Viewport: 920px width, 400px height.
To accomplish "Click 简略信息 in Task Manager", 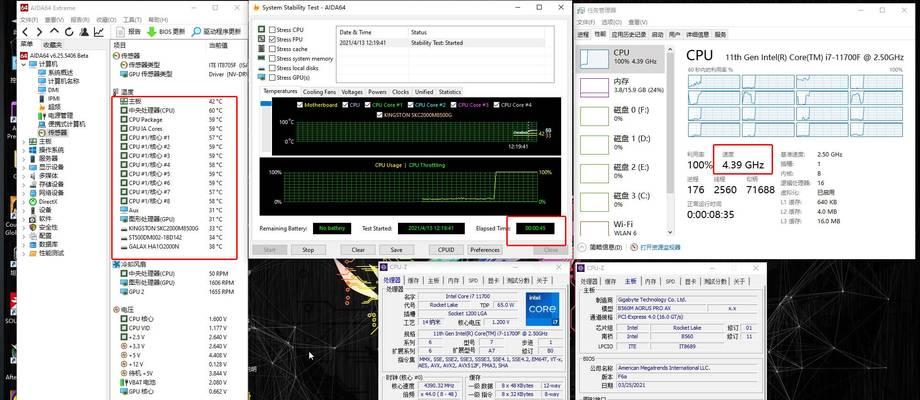I will click(x=602, y=248).
